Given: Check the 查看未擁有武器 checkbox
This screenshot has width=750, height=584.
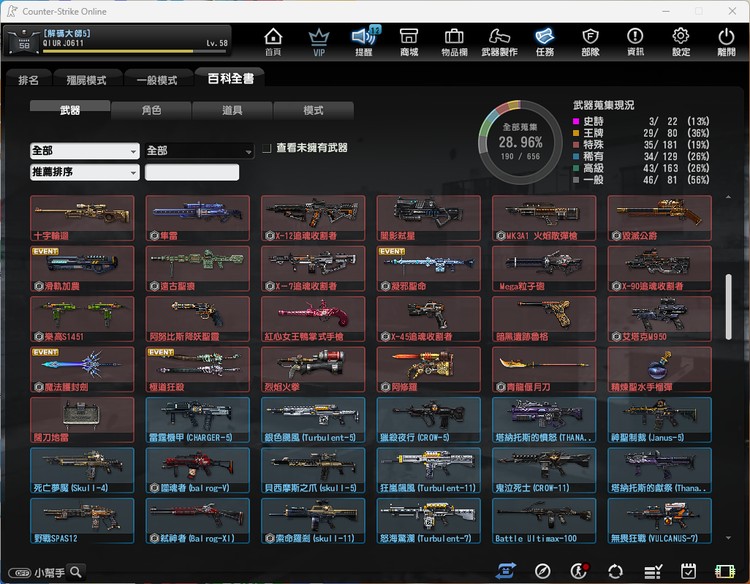Looking at the screenshot, I should tap(267, 148).
